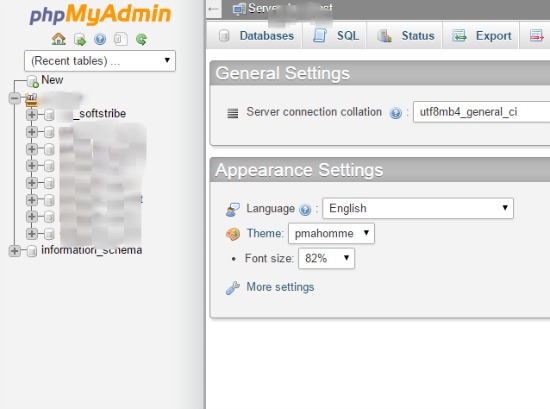Open phpMyAdmin documentation help icon

pyautogui.click(x=100, y=39)
